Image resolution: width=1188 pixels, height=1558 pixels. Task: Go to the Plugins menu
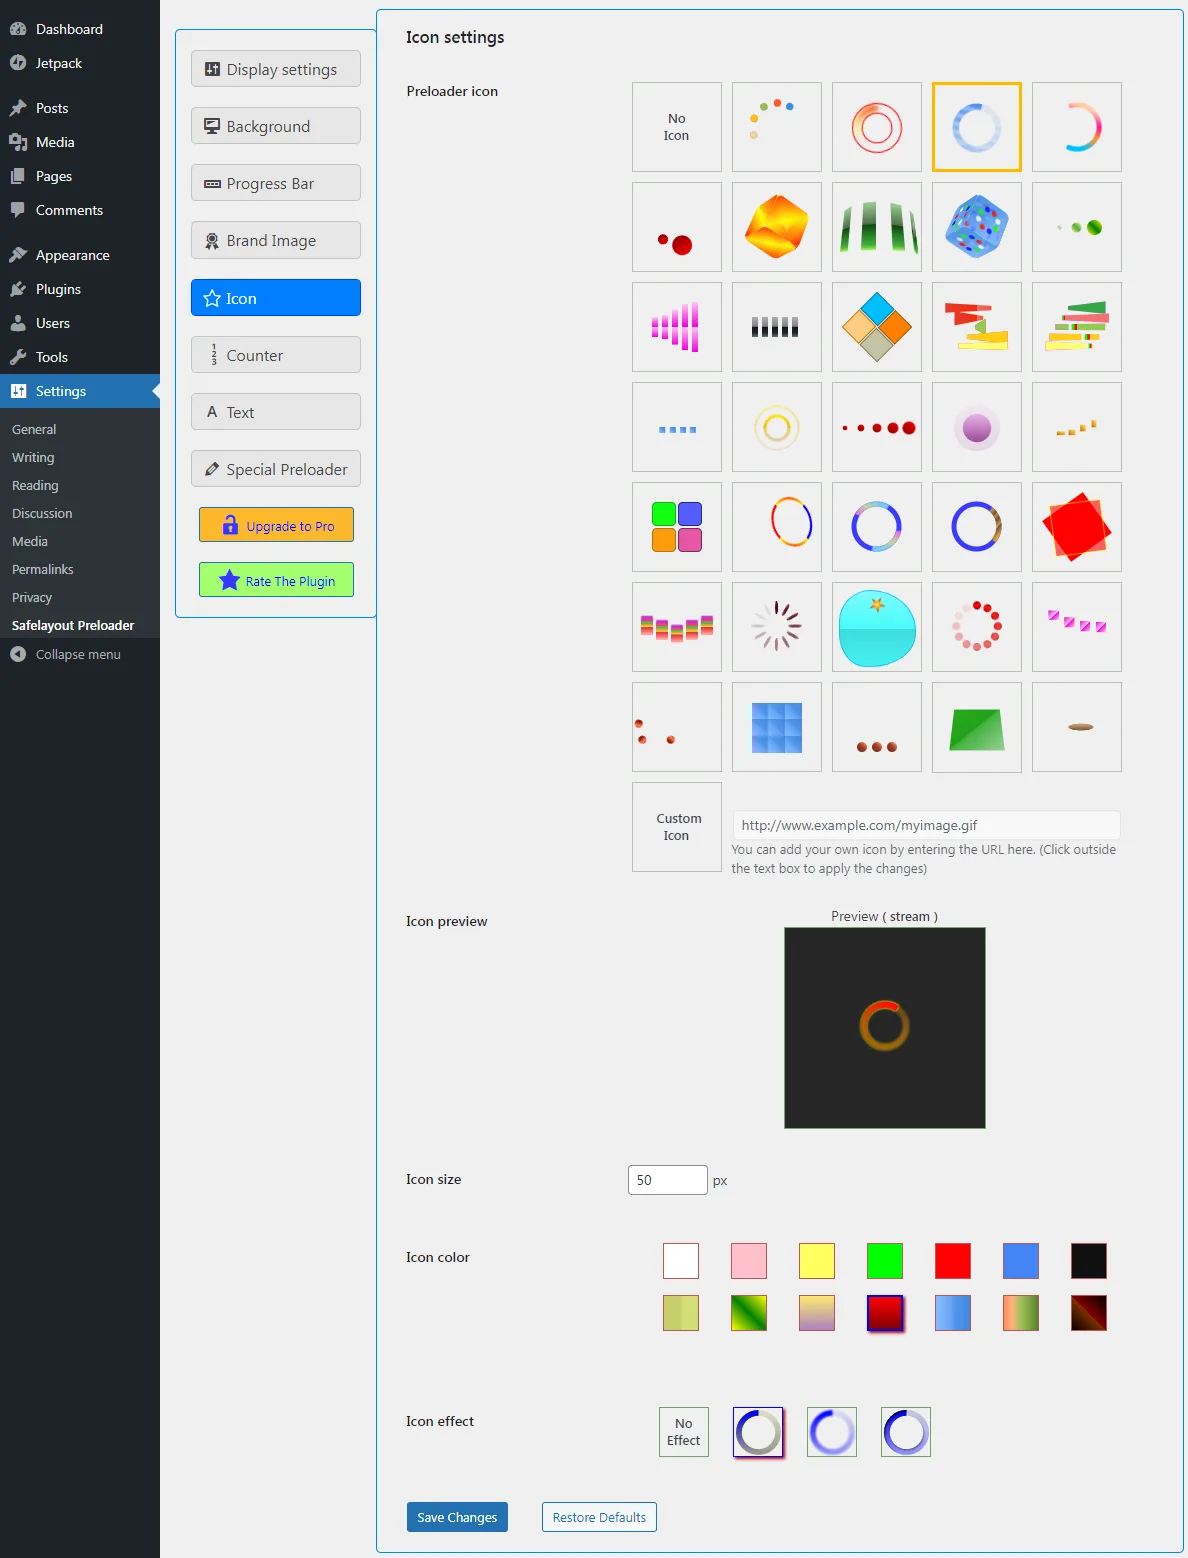(x=80, y=289)
